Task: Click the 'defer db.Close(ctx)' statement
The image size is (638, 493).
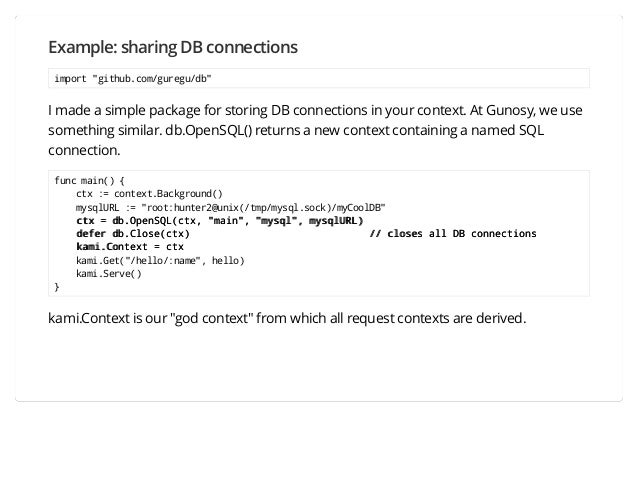Action: point(133,234)
